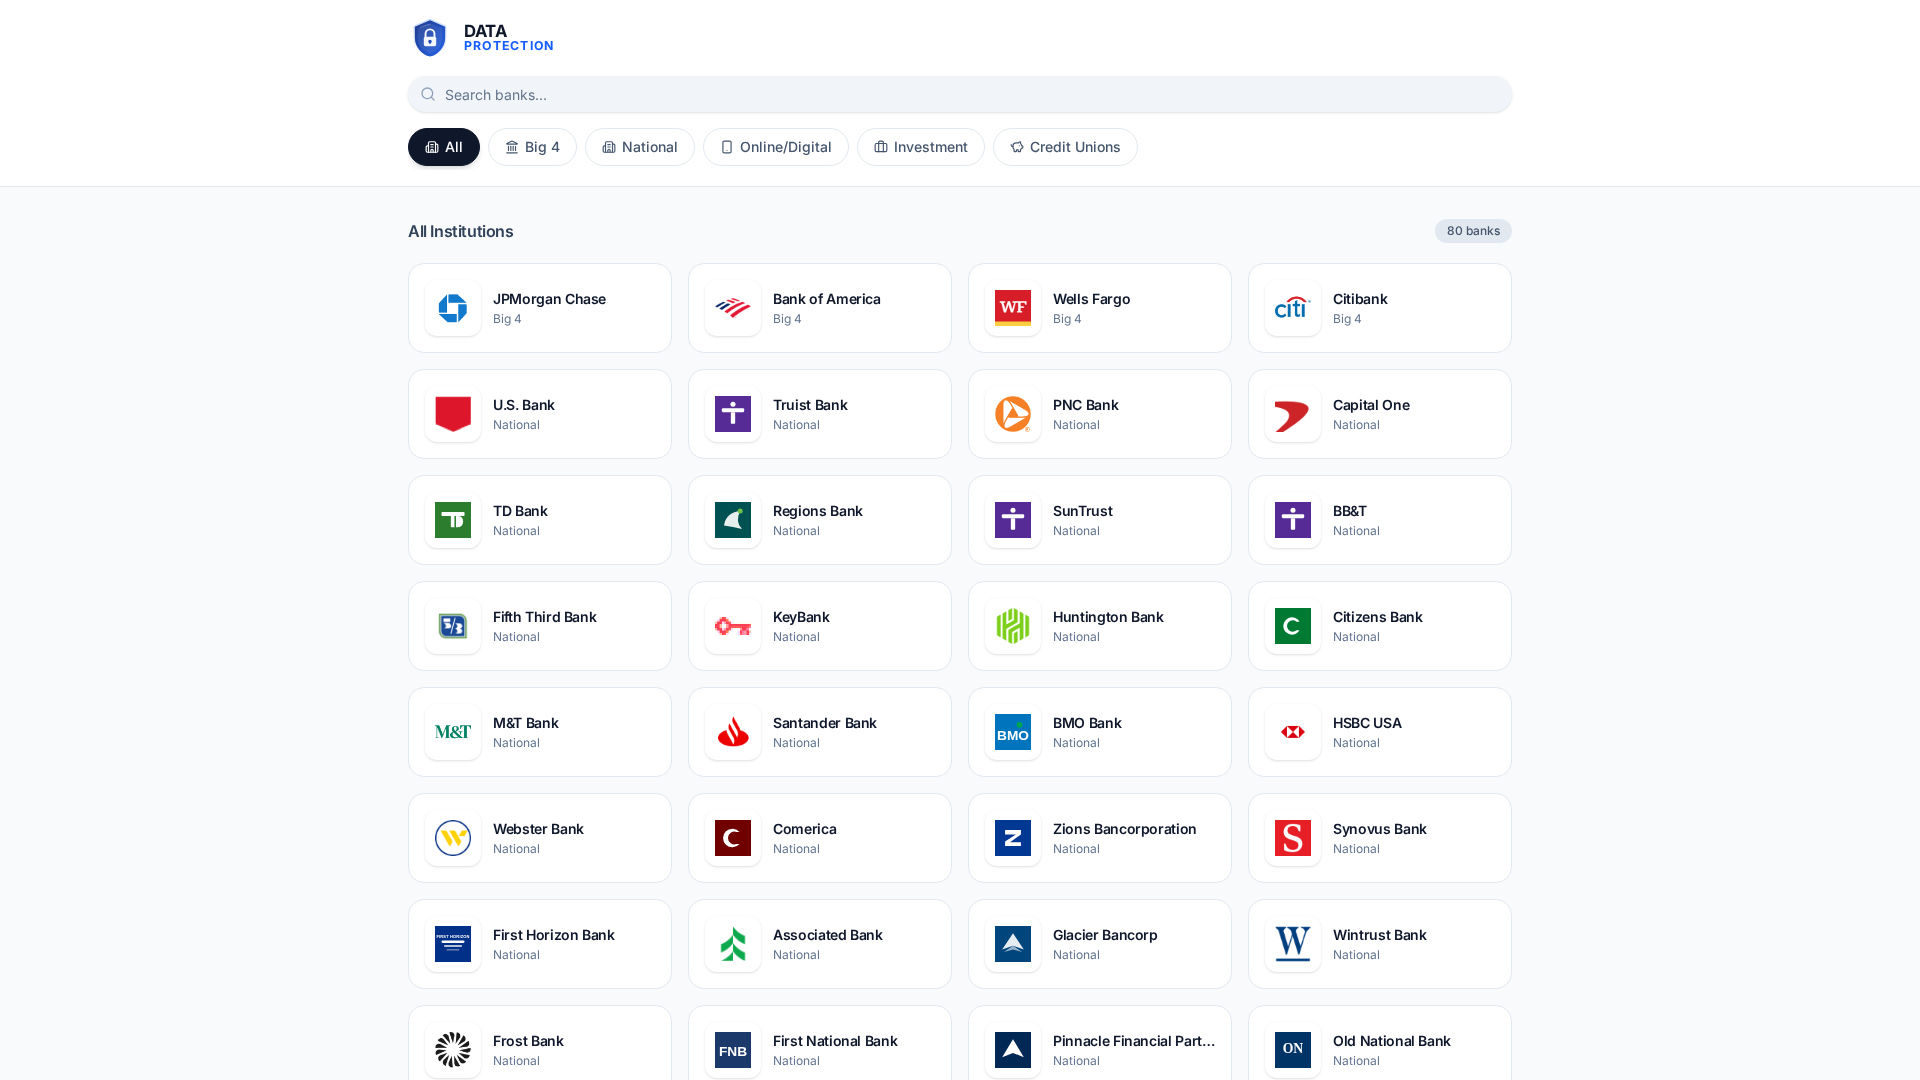This screenshot has height=1080, width=1920.
Task: Click the Wintrust Bank W logo
Action: point(1293,944)
